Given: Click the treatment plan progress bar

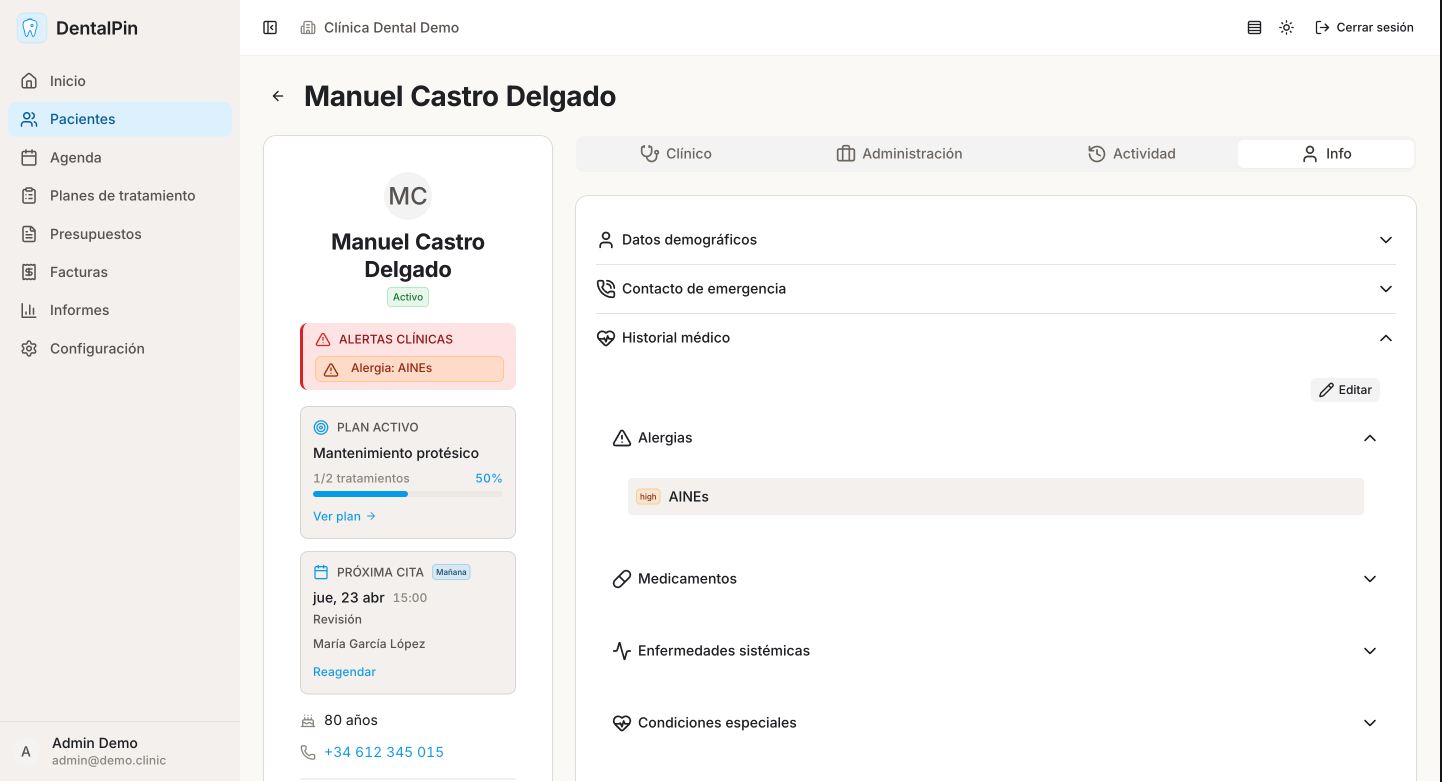Looking at the screenshot, I should click(x=408, y=494).
